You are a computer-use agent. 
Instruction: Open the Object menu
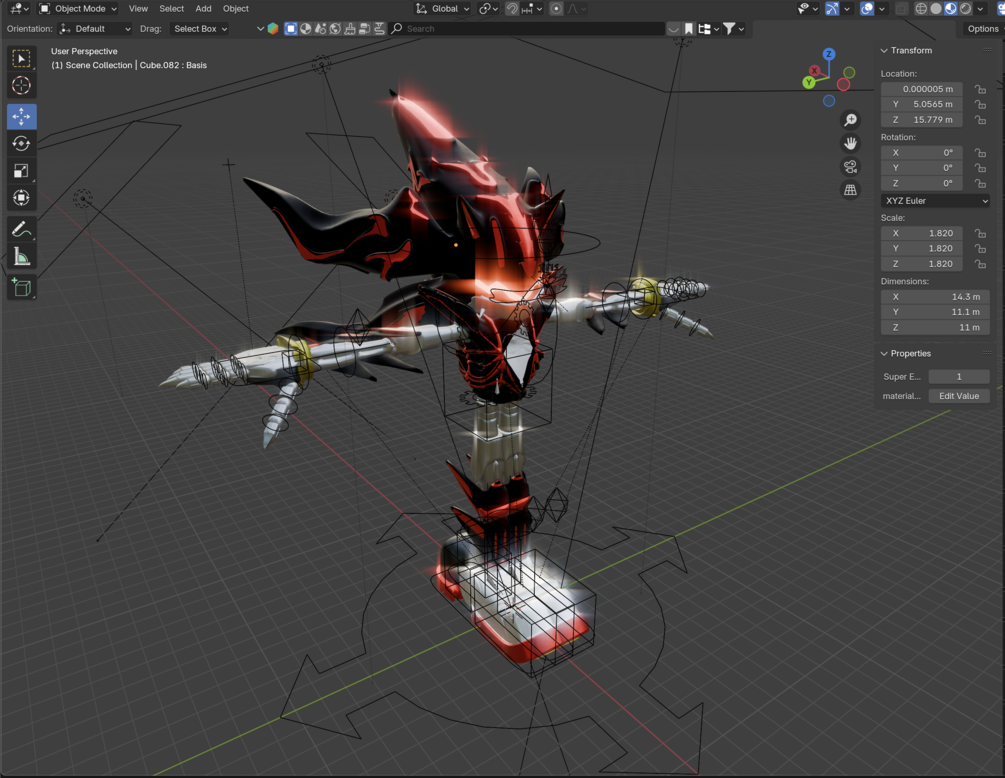pyautogui.click(x=235, y=8)
